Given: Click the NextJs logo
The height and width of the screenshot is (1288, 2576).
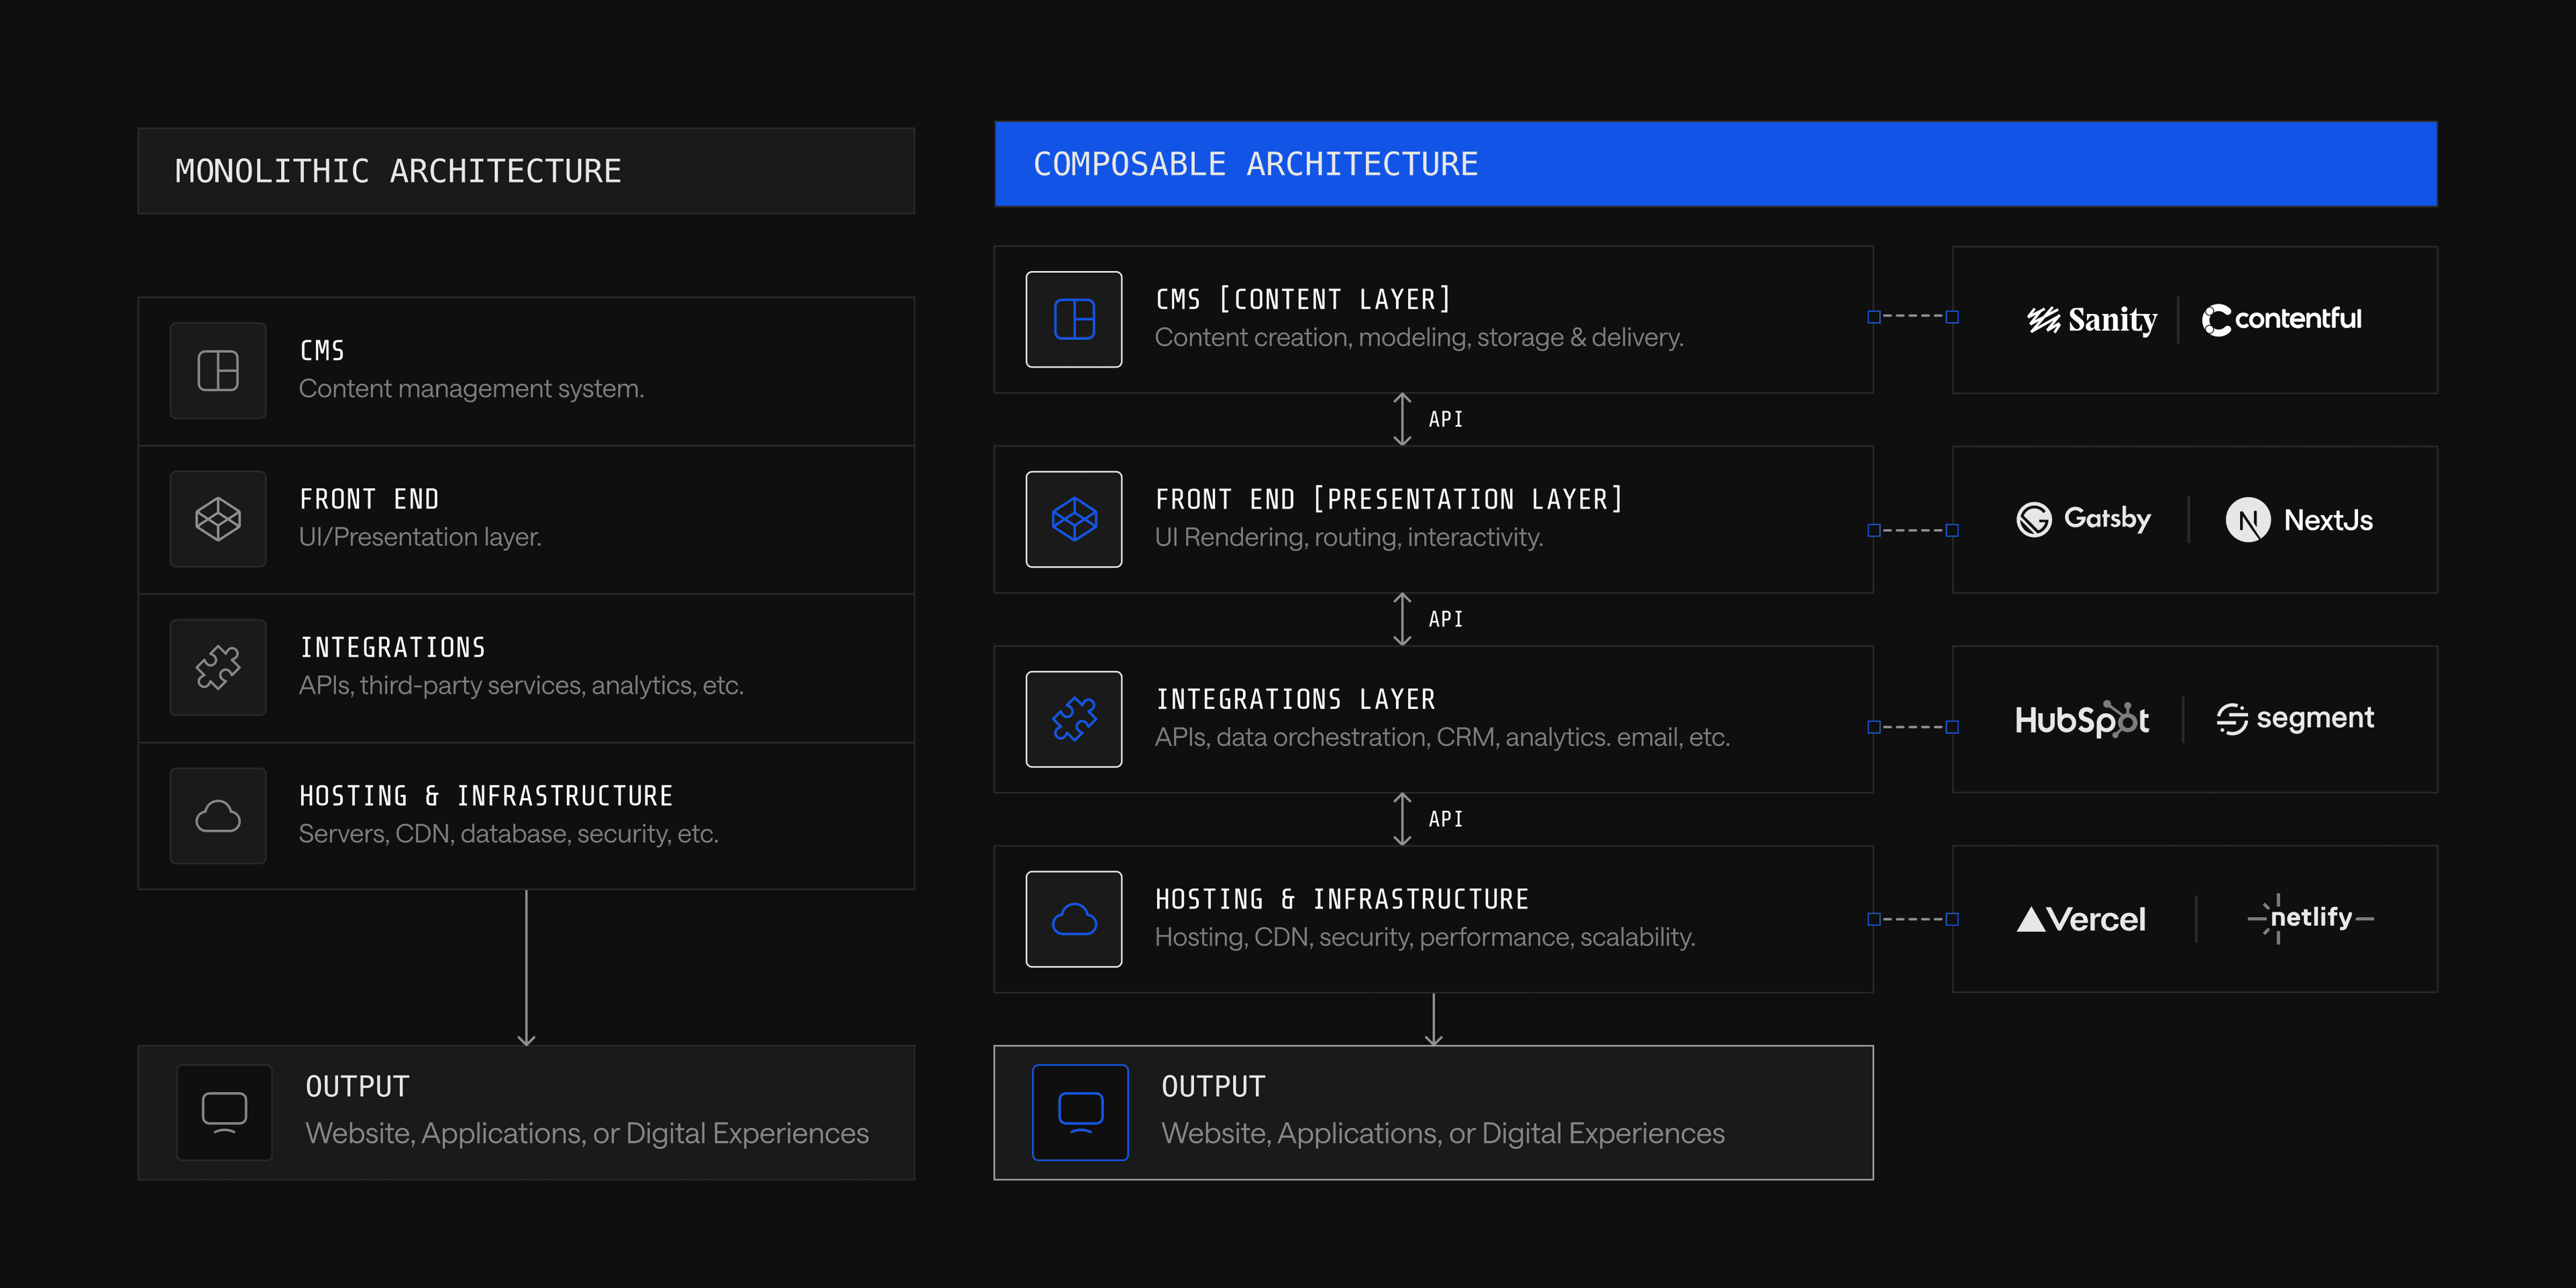Looking at the screenshot, I should click(2298, 520).
